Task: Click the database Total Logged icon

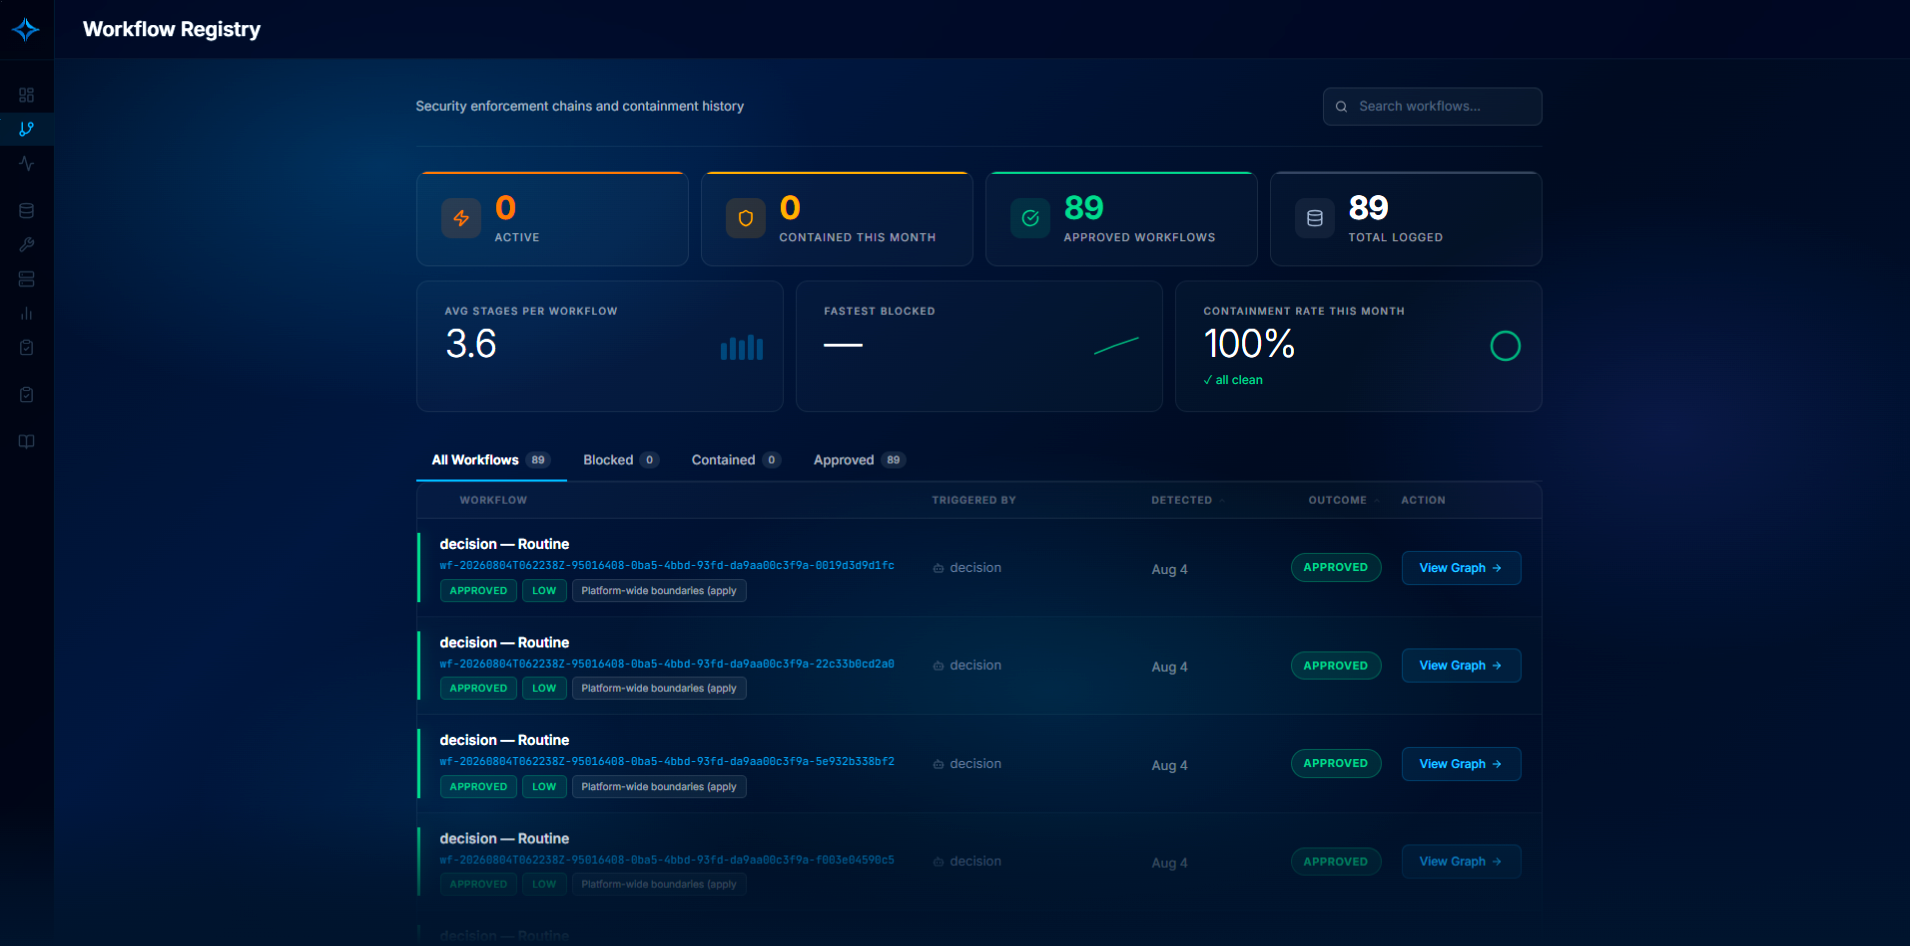Action: [1315, 218]
